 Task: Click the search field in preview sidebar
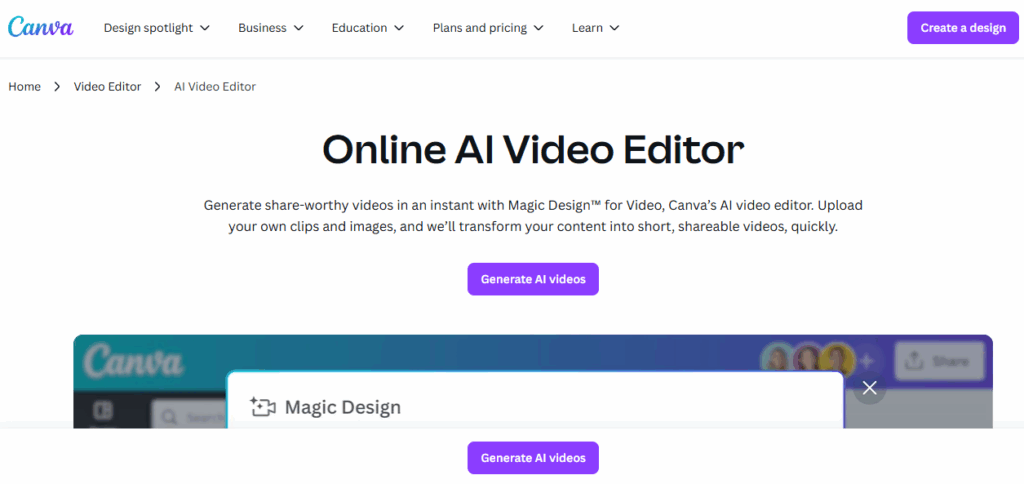[x=189, y=415]
